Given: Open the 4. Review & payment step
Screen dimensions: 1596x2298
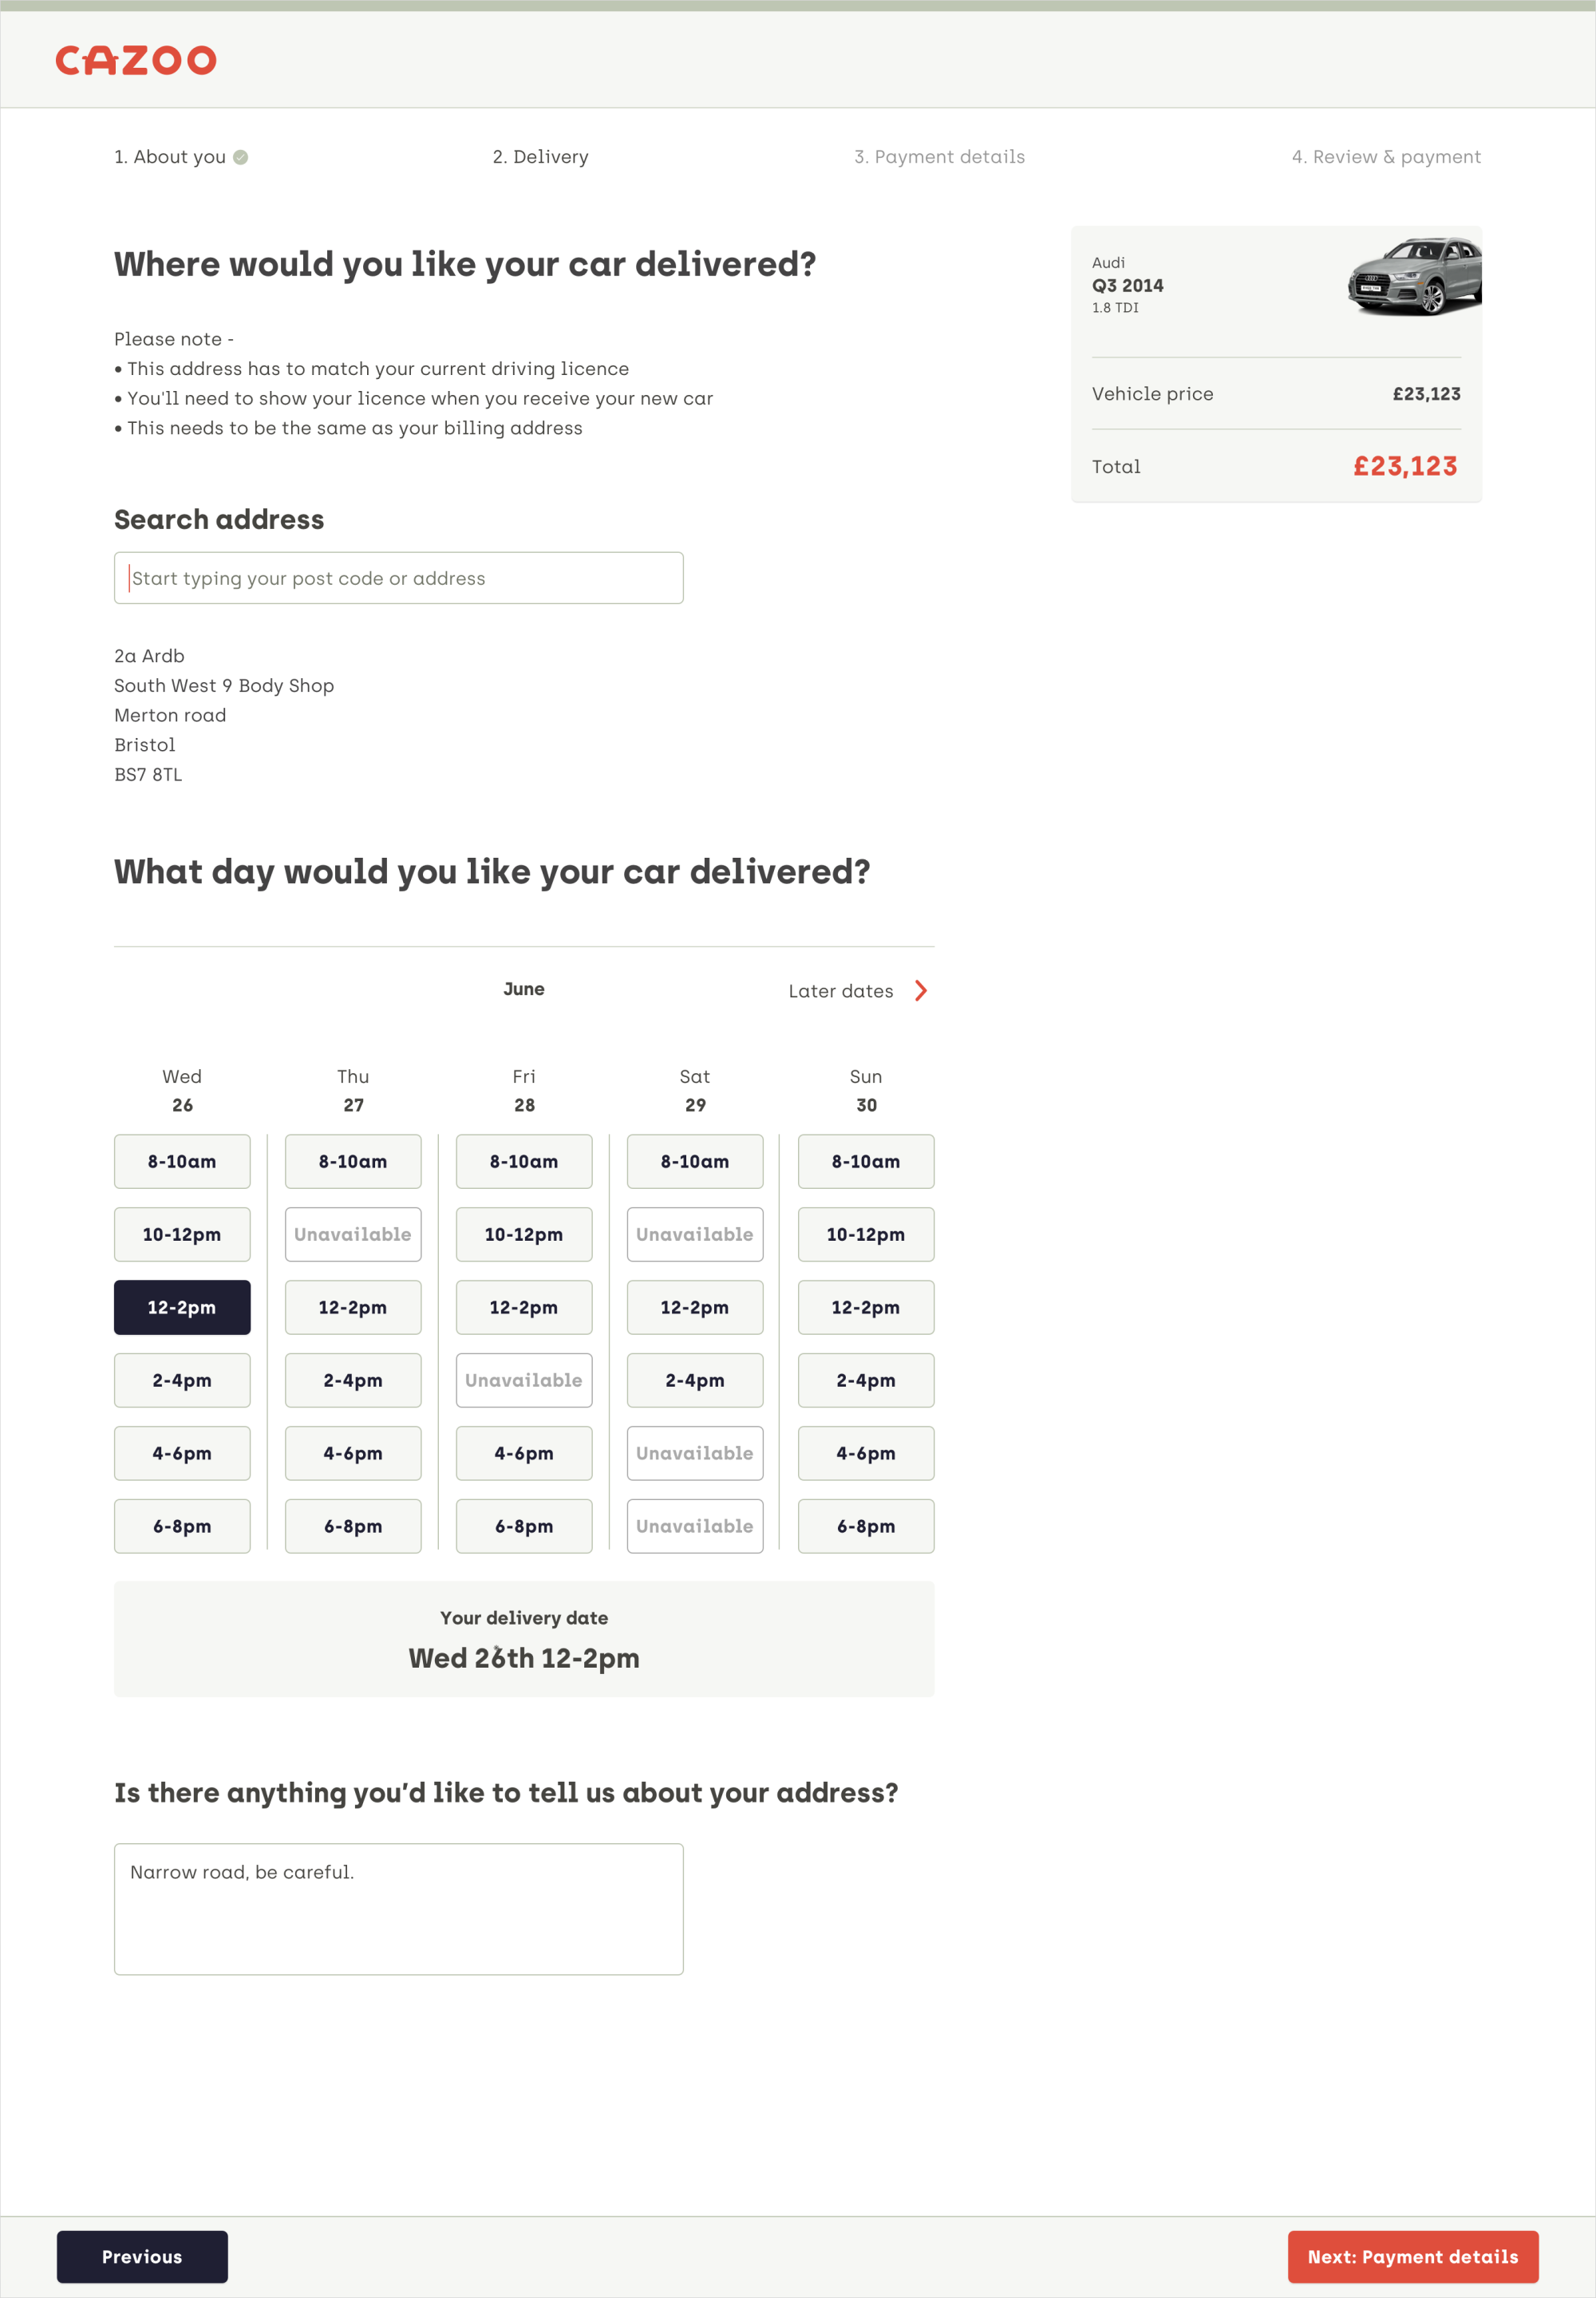Looking at the screenshot, I should [x=1386, y=157].
